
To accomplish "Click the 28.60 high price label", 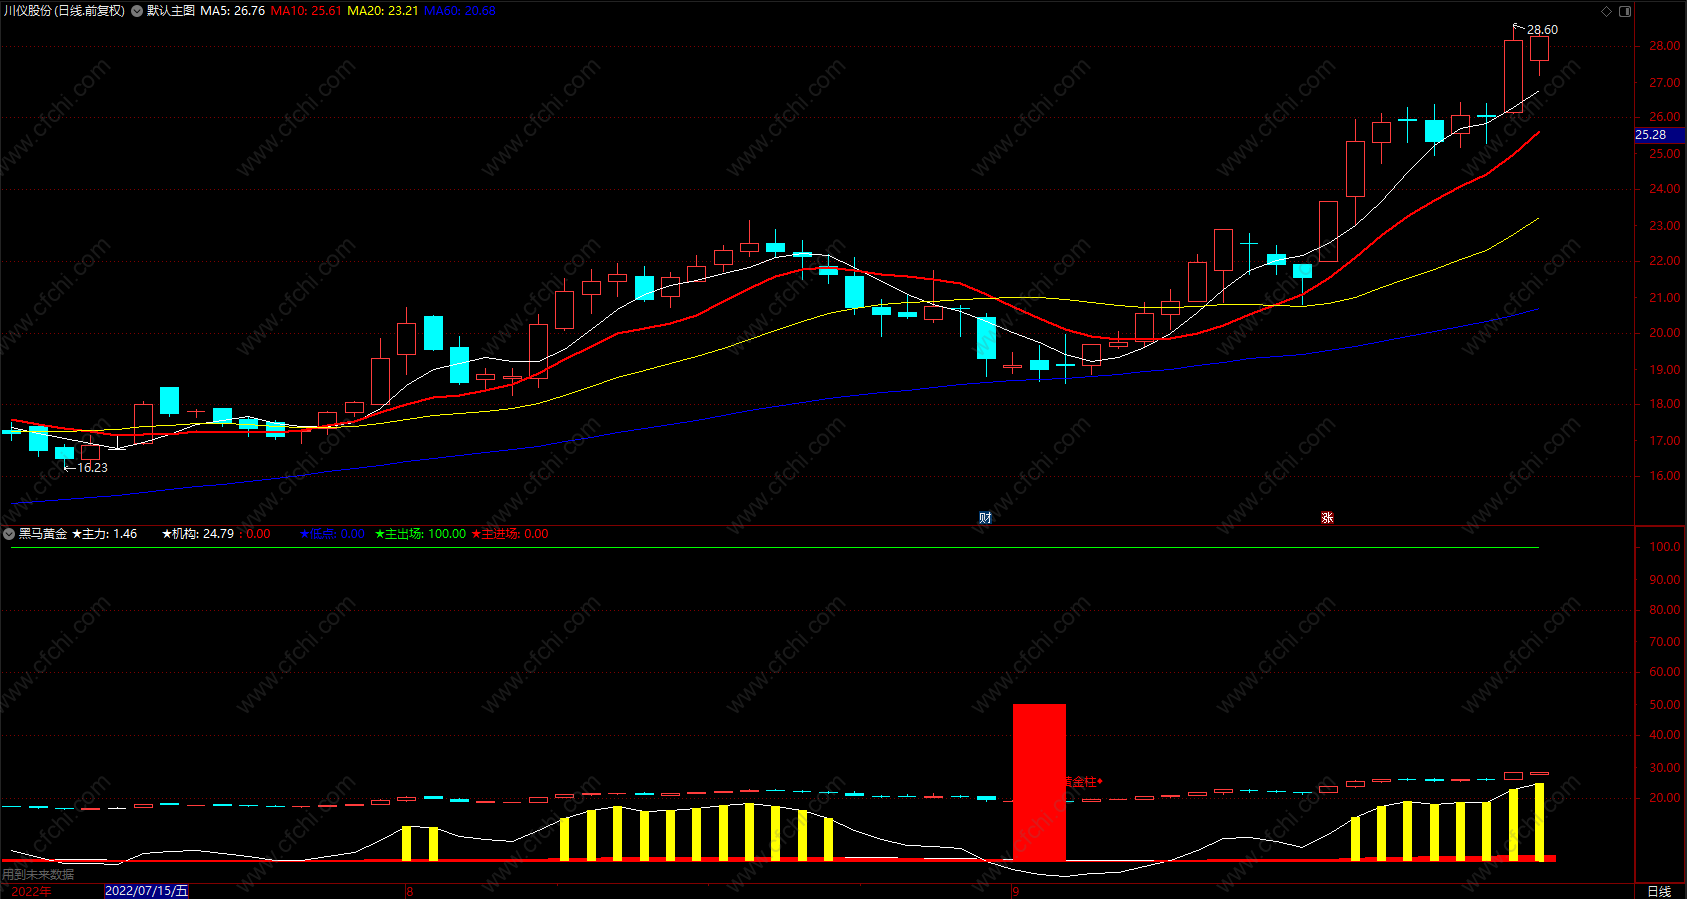I will 1542,30.
